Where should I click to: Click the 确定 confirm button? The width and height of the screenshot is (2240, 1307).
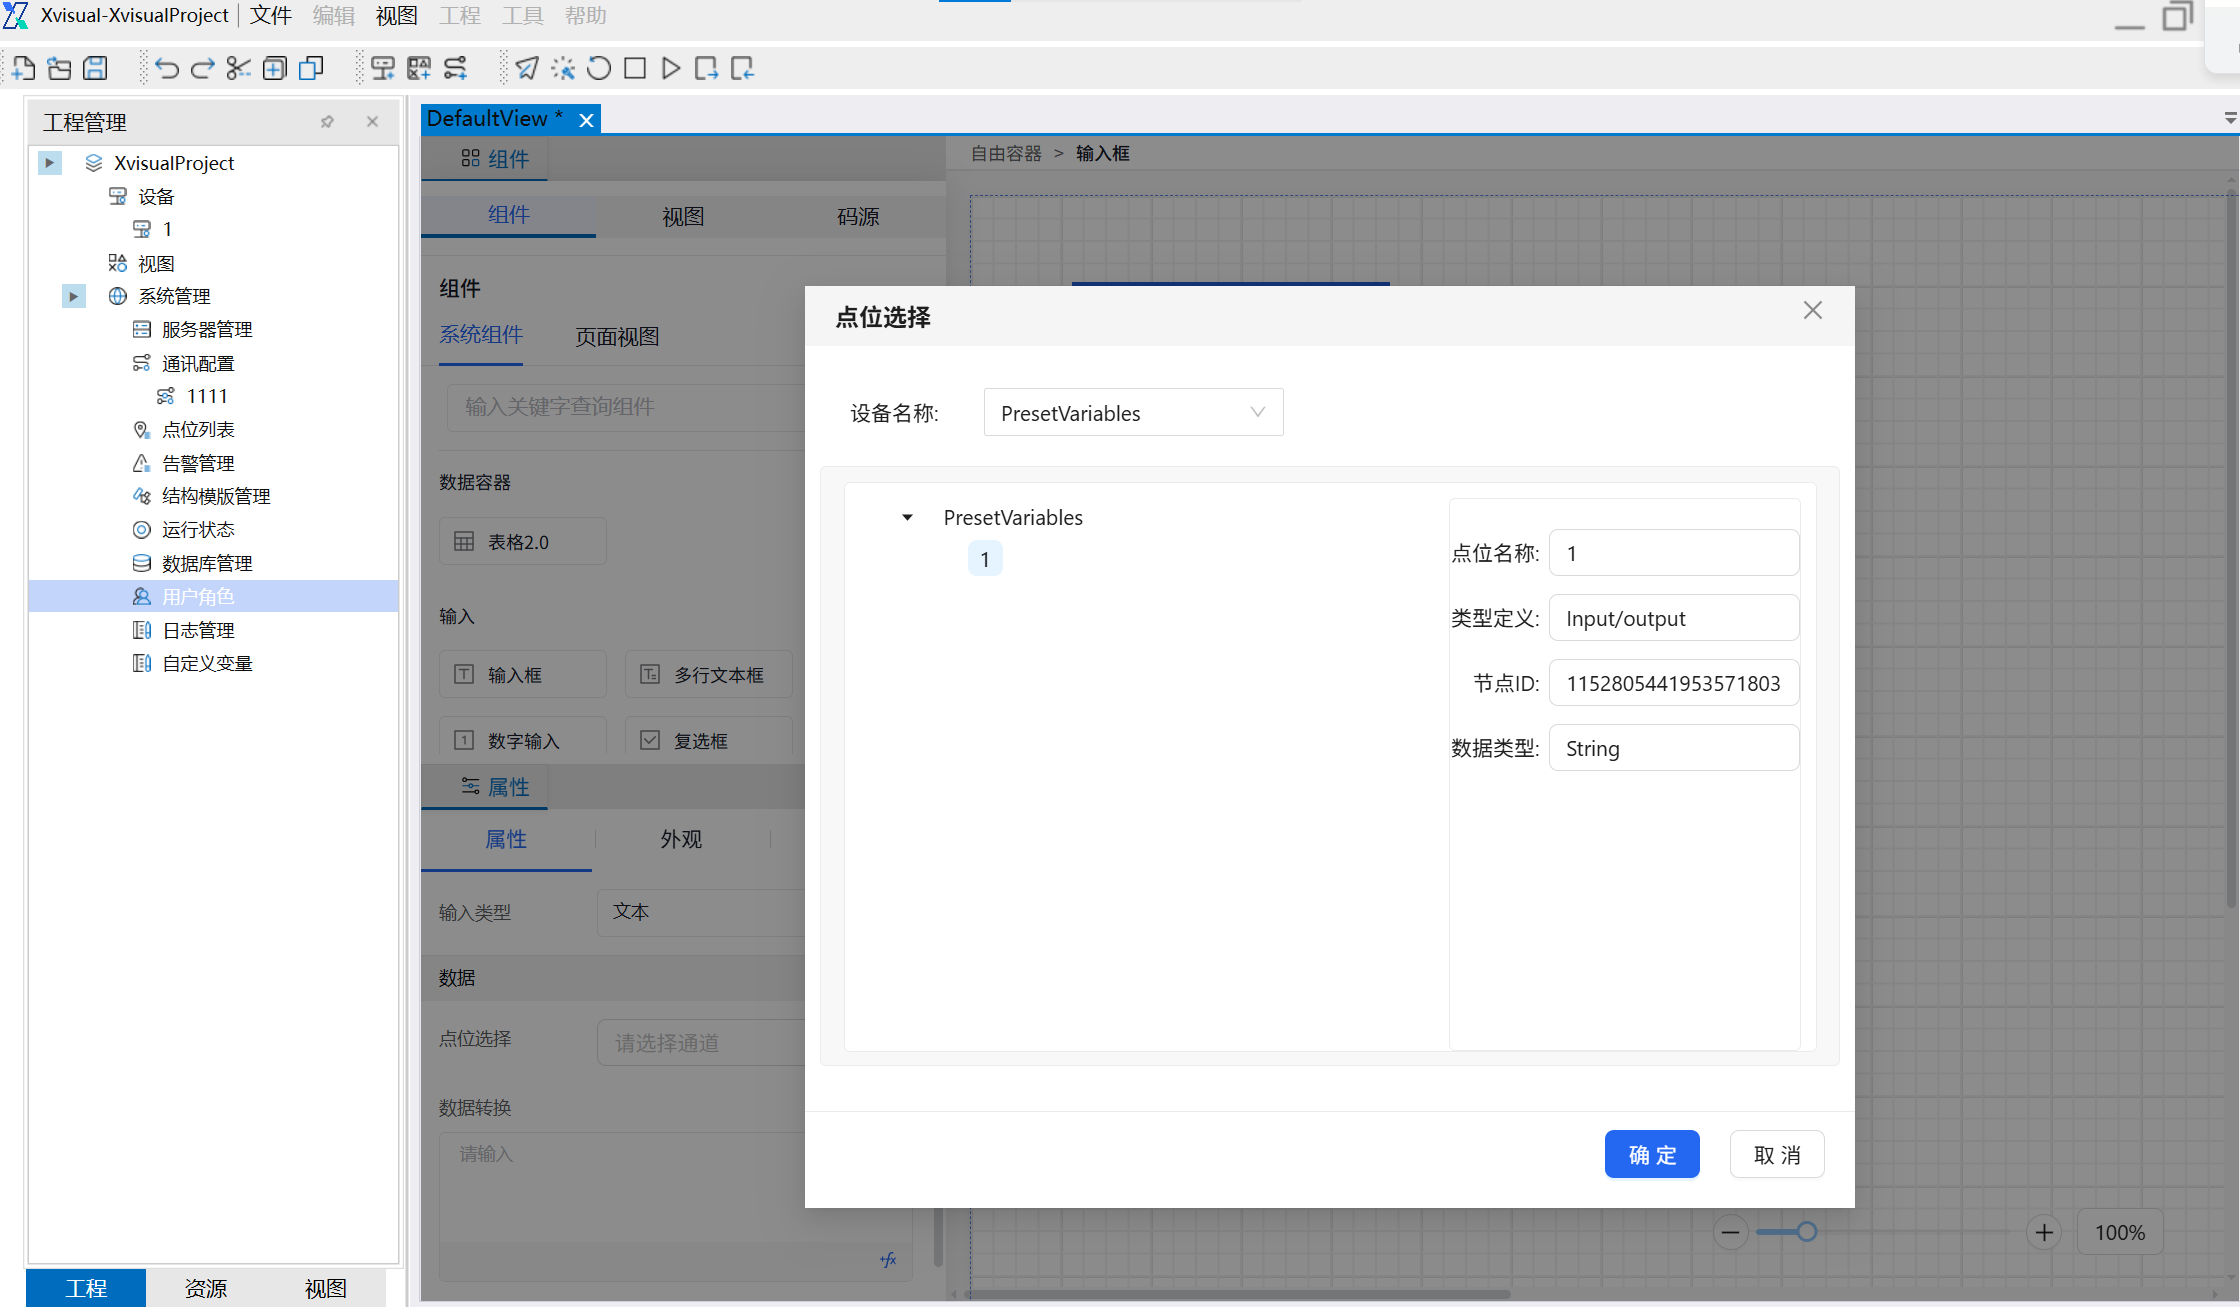click(1652, 1155)
